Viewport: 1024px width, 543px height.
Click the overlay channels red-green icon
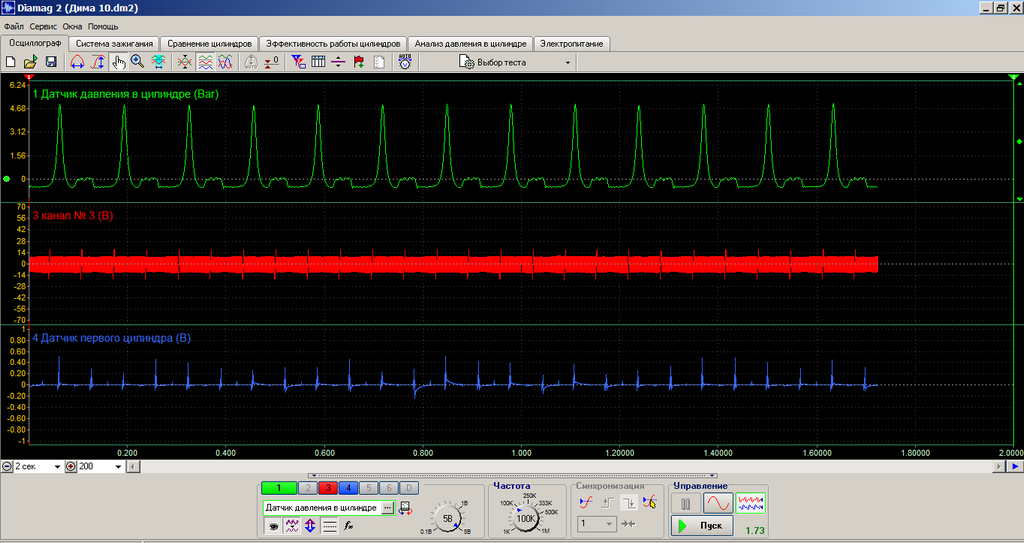pyautogui.click(x=185, y=62)
